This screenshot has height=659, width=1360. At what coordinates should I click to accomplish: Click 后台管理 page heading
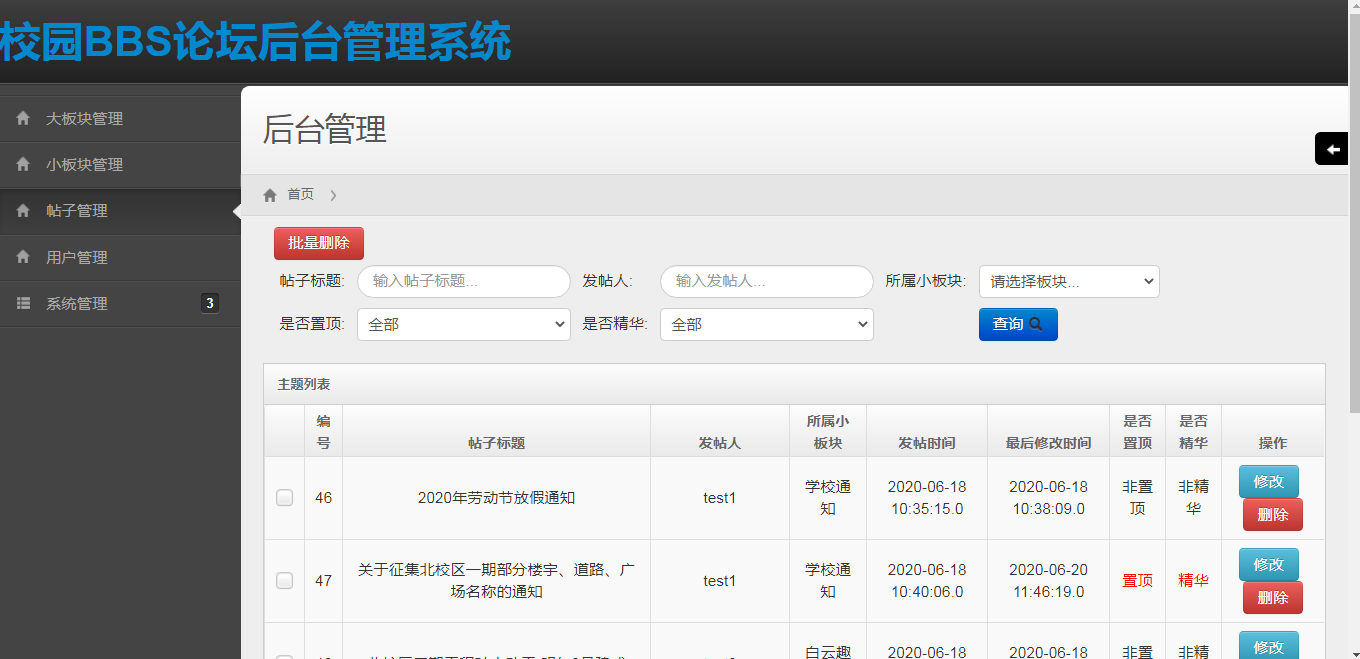click(x=324, y=130)
